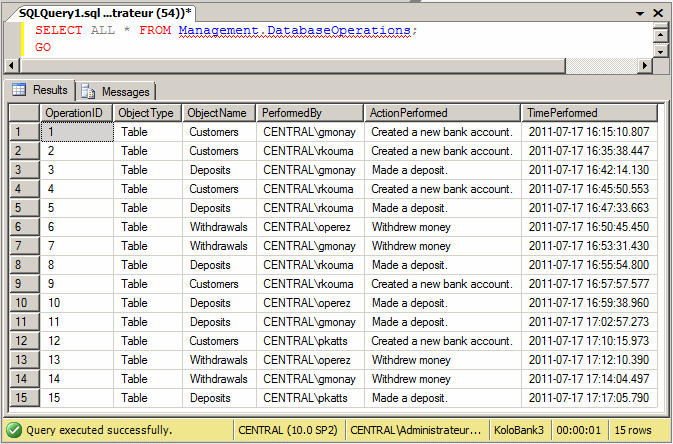Click the ObjectName column header
The width and height of the screenshot is (673, 444).
coord(219,113)
